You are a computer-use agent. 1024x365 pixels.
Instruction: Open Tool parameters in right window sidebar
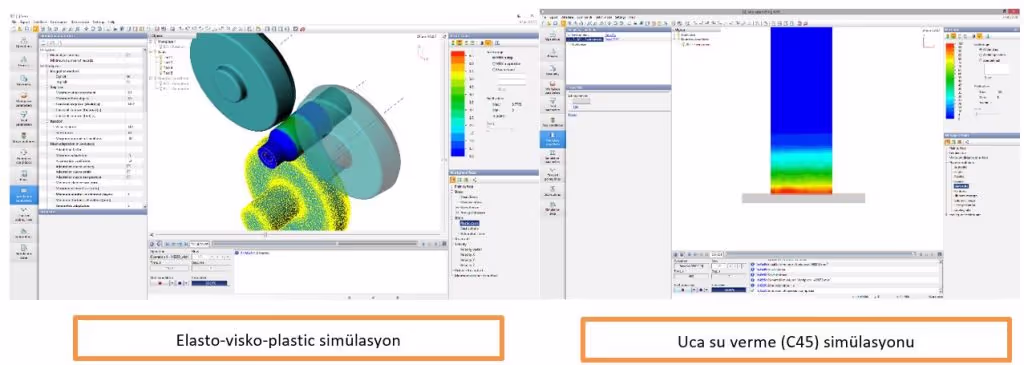552,104
